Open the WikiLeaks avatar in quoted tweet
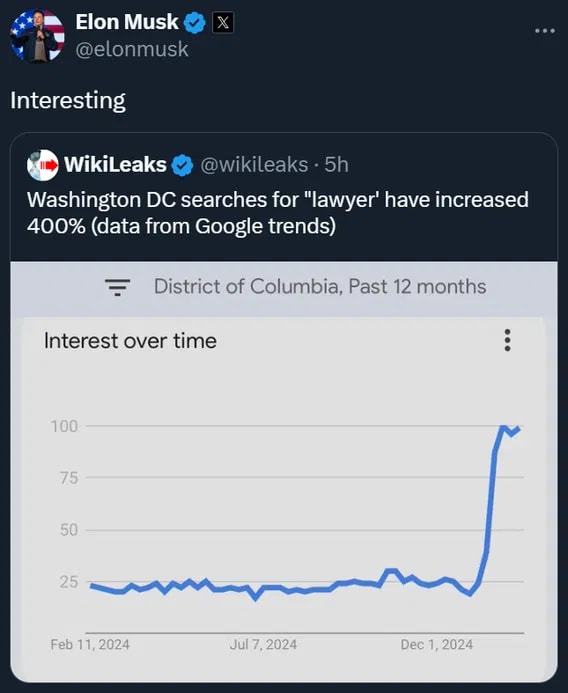 pyautogui.click(x=42, y=165)
